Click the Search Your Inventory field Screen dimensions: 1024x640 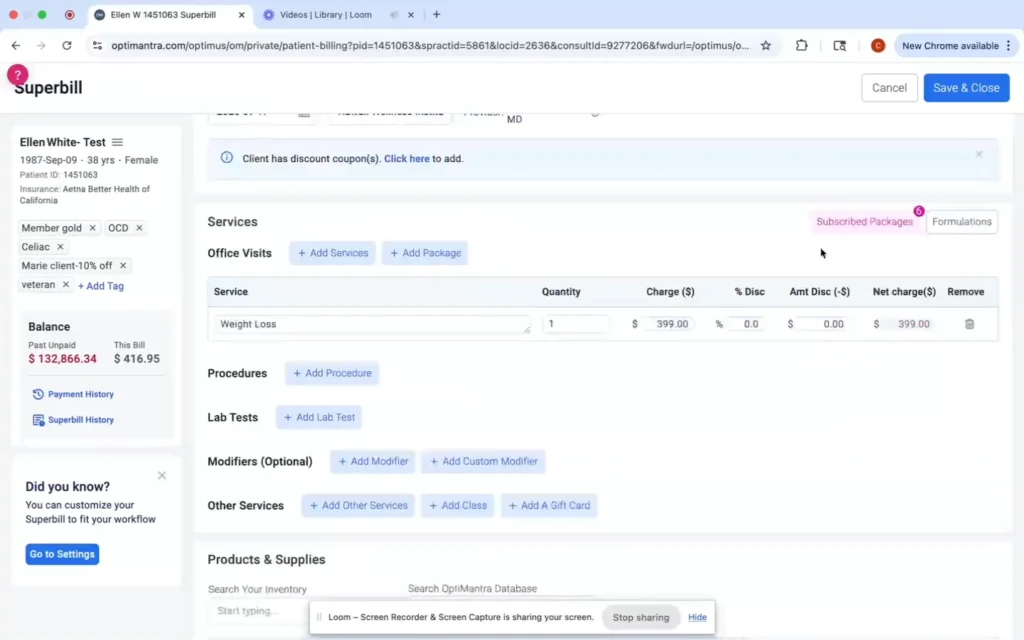(x=258, y=611)
